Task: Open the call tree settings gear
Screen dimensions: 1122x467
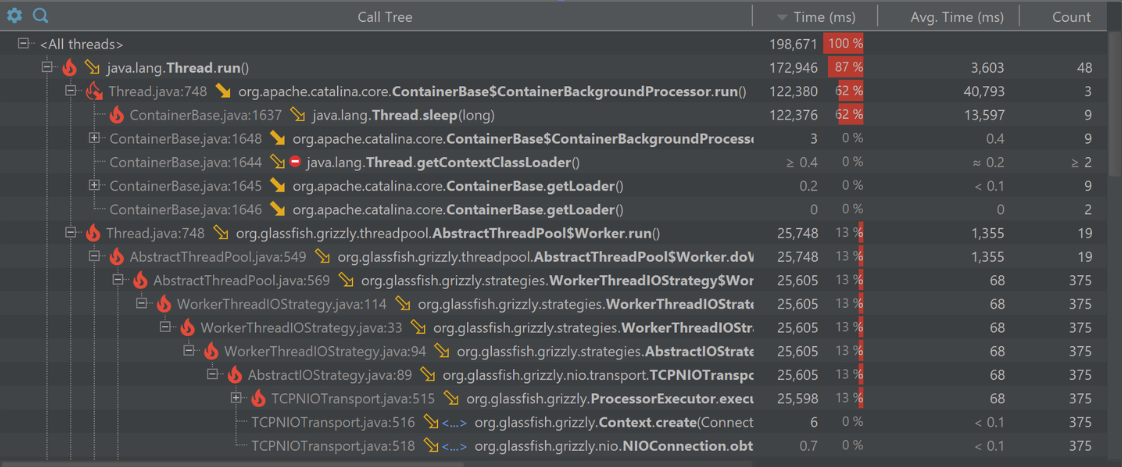Action: [x=14, y=16]
